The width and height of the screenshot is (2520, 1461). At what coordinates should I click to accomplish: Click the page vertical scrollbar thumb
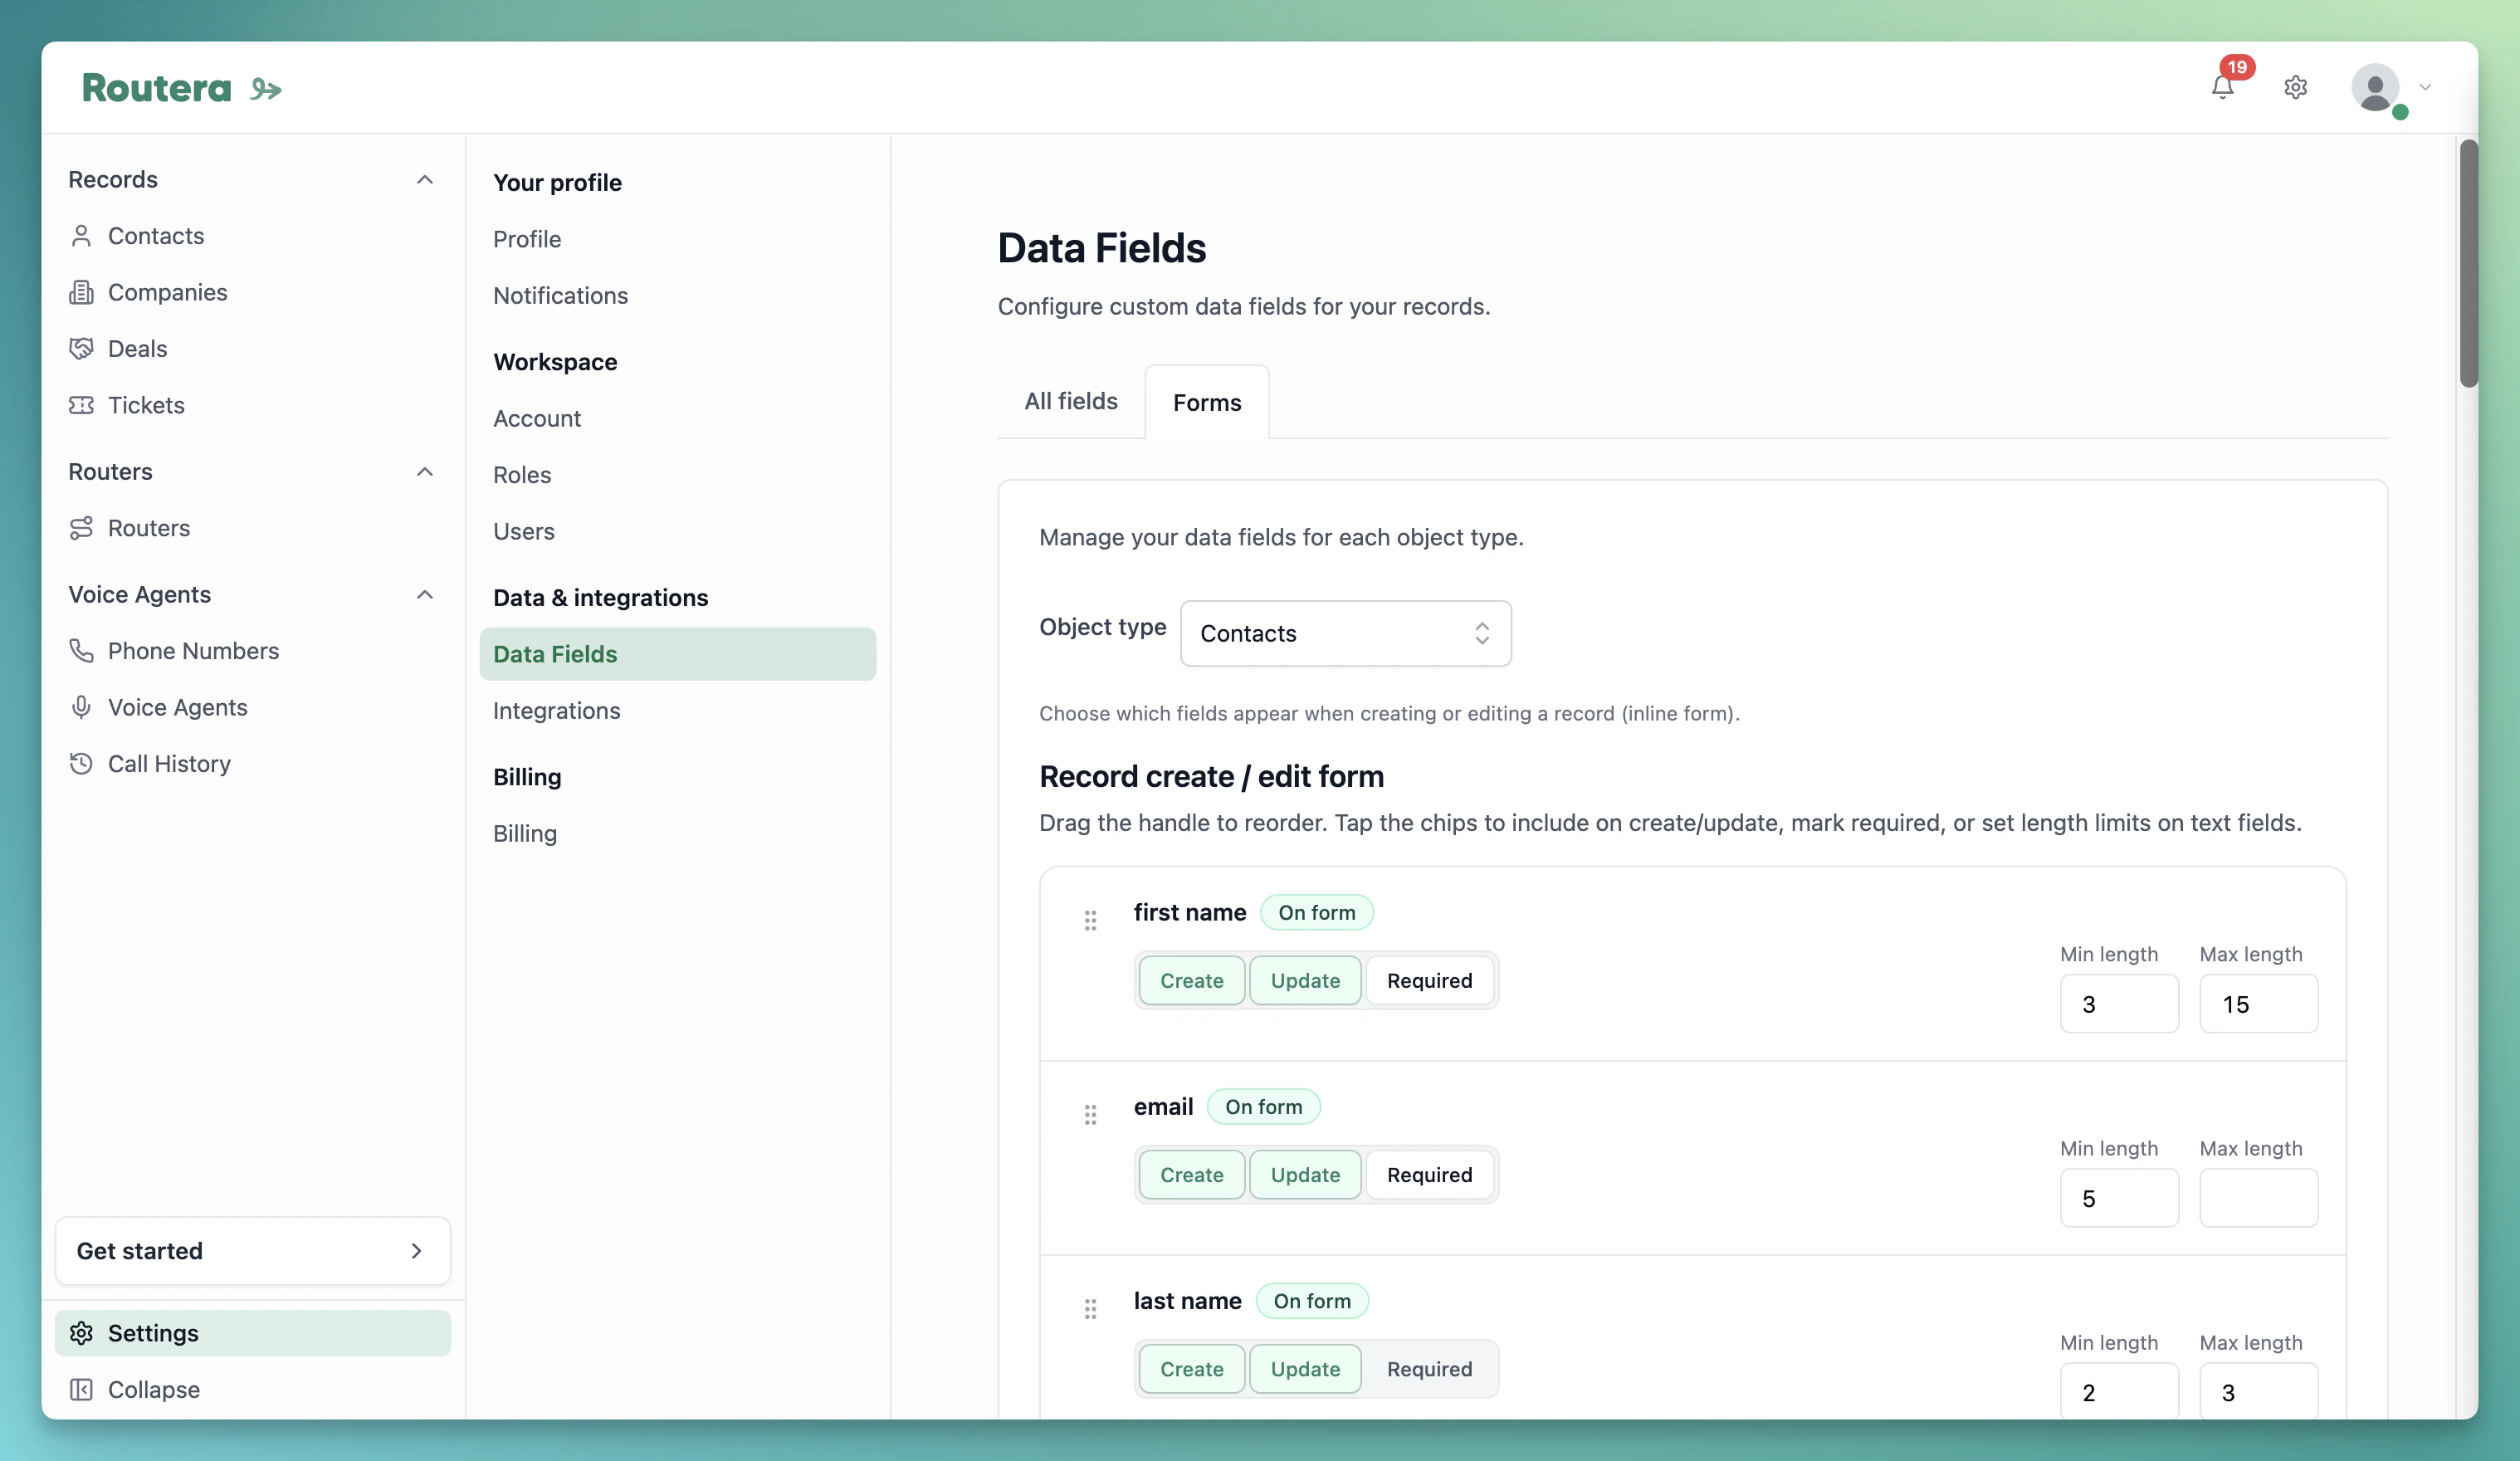[x=2469, y=264]
